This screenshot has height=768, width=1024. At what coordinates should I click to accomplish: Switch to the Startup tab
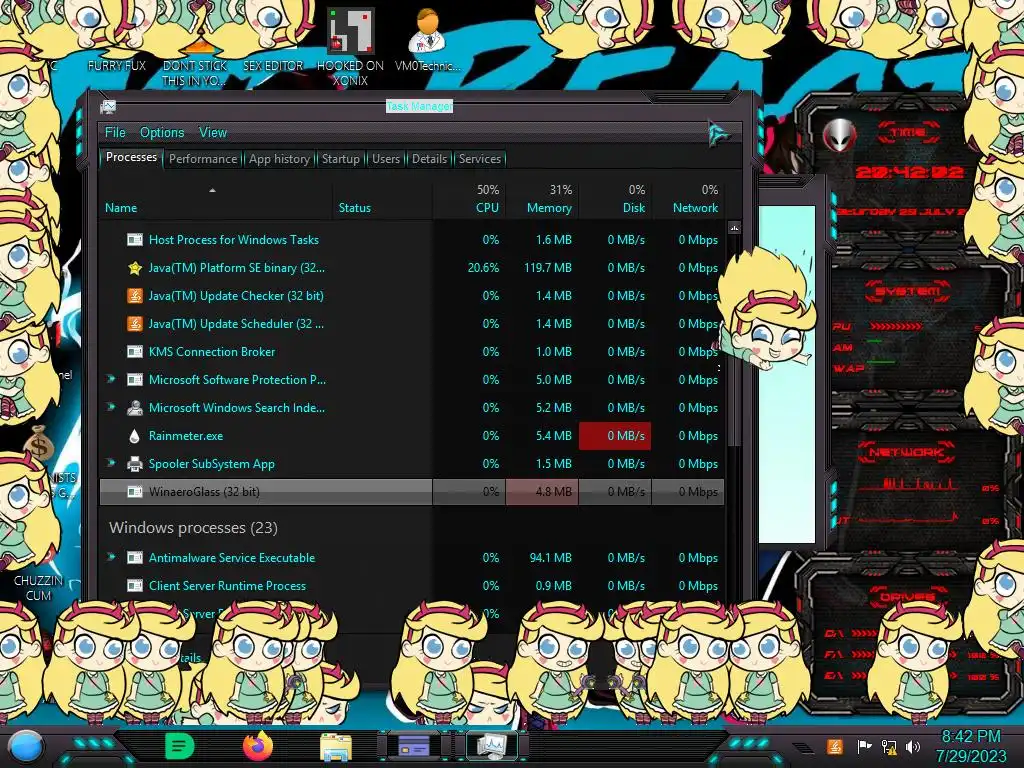pyautogui.click(x=340, y=159)
